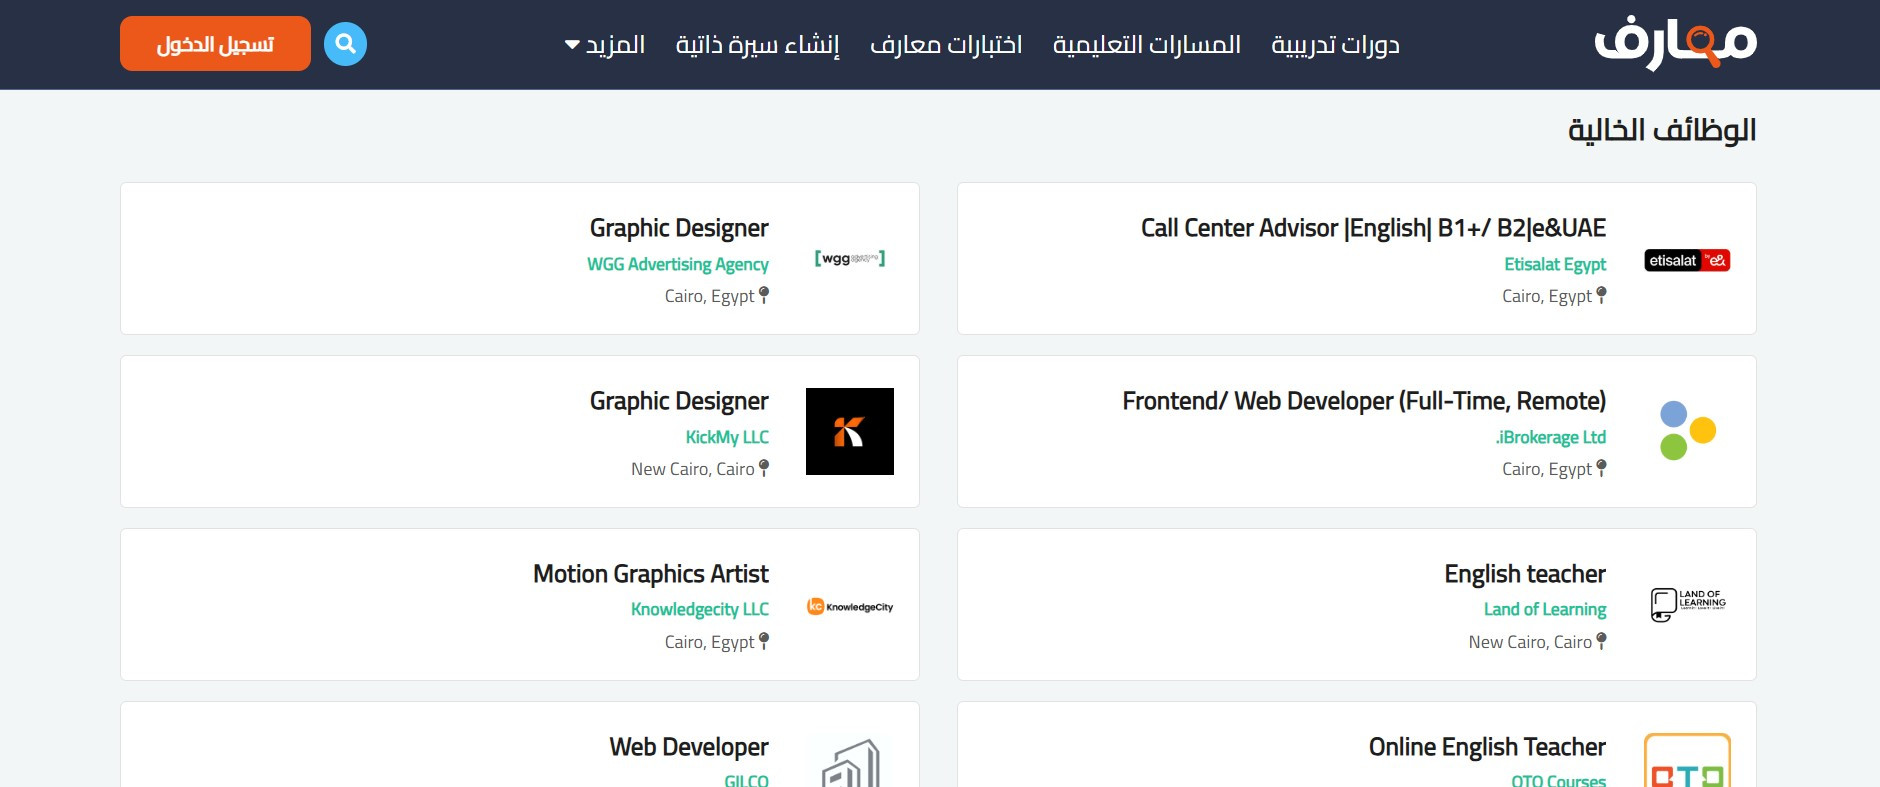Expand the المزيد dropdown menu
1880x787 pixels.
coord(605,45)
